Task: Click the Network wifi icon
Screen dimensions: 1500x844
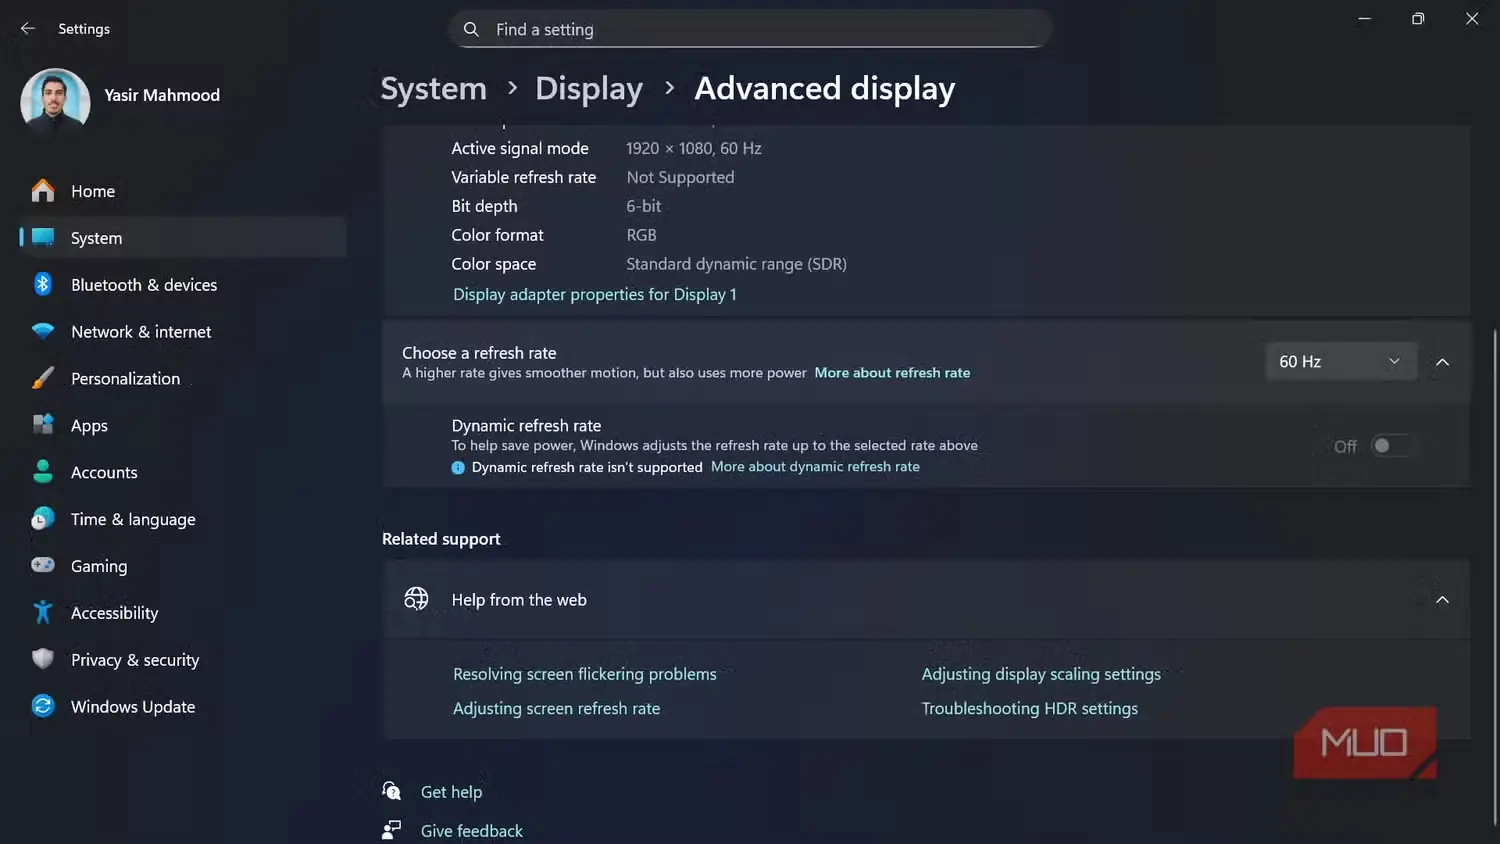Action: click(x=43, y=331)
